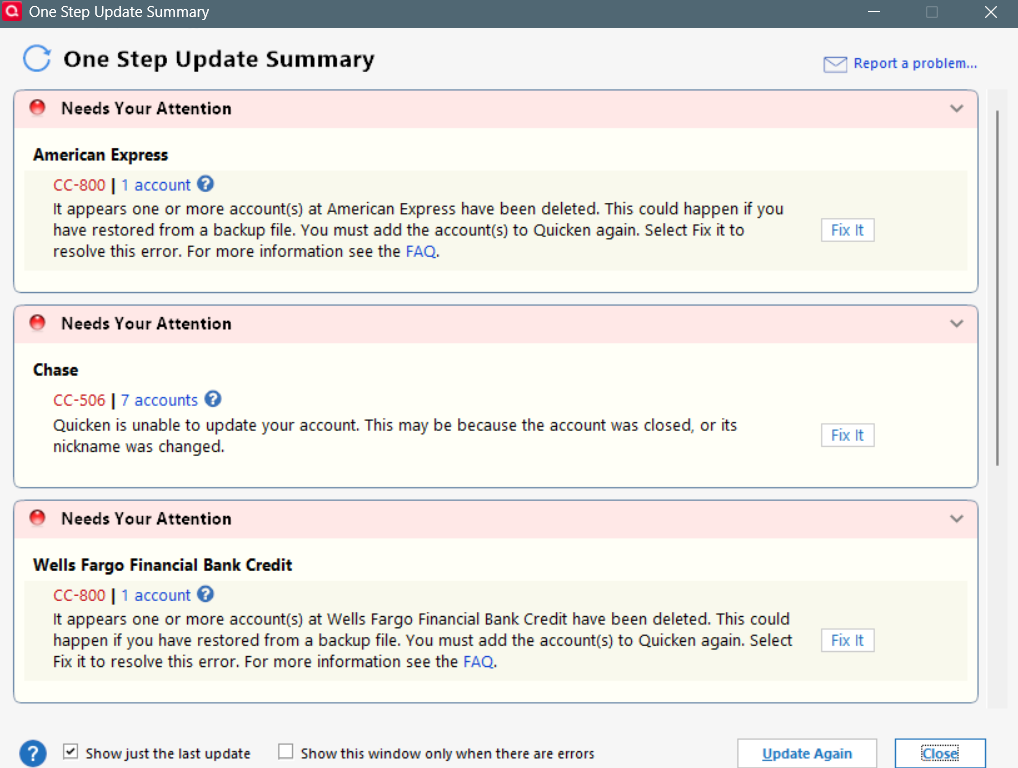The height and width of the screenshot is (768, 1018).
Task: Click the Close button at bottom right
Action: 940,754
